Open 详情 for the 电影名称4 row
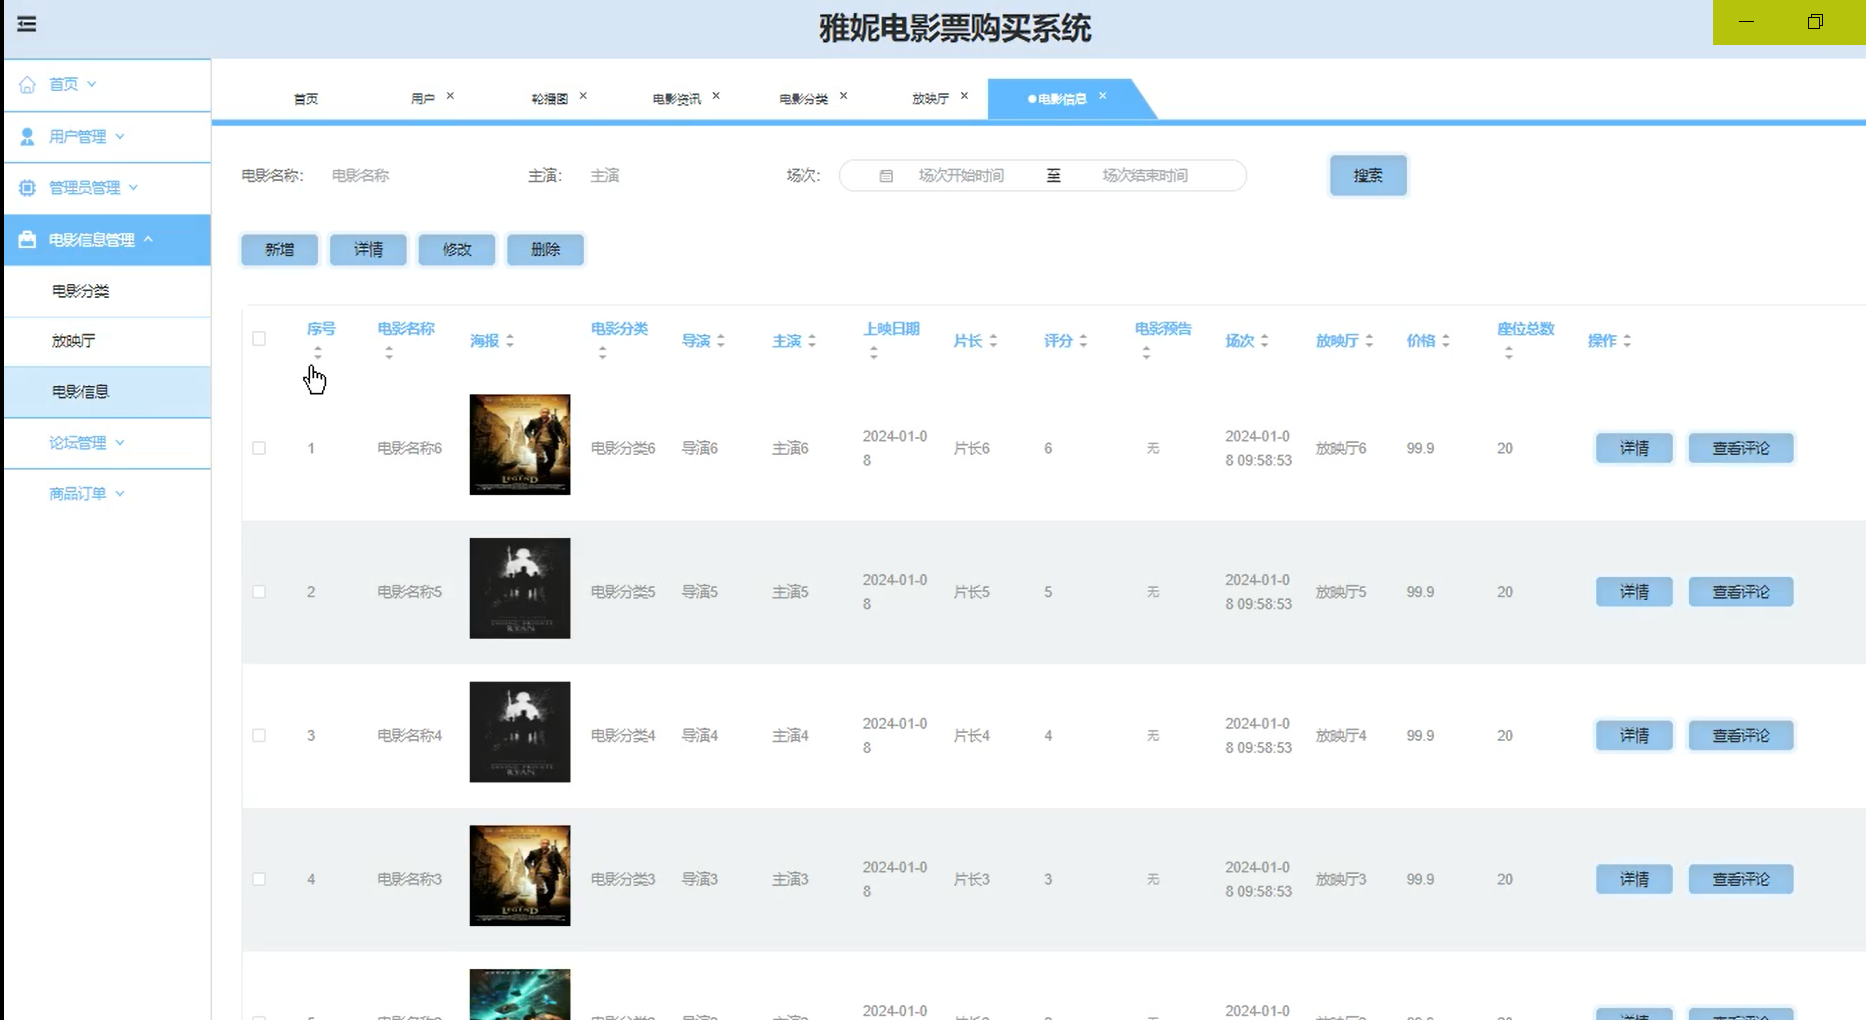Viewport: 1866px width, 1020px height. pos(1634,736)
